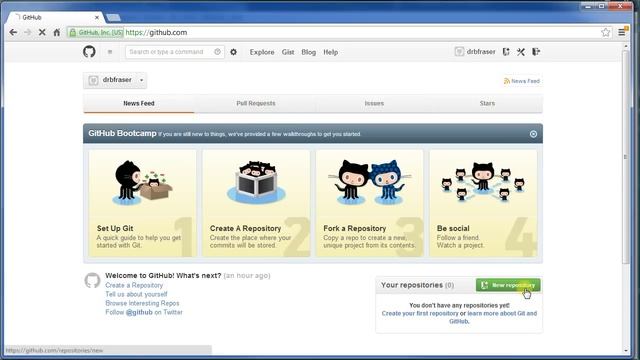Image resolution: width=640 pixels, height=360 pixels.
Task: Click Follow @github on Twitter link
Action: [144, 312]
